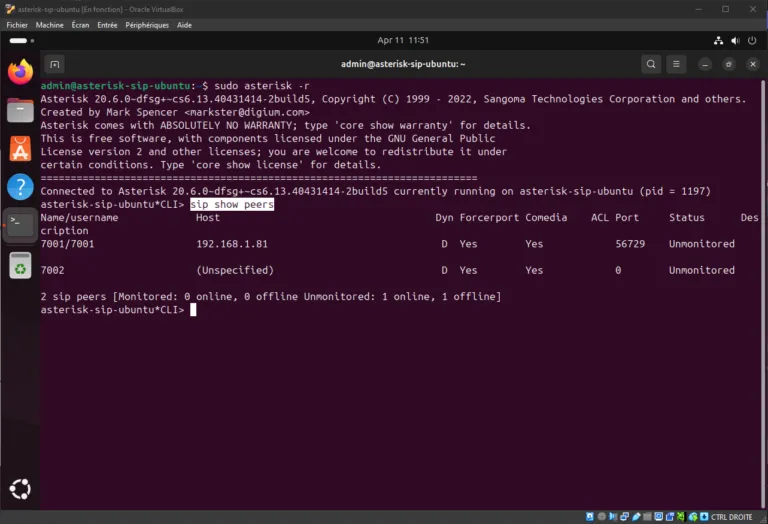
Task: Click the hard disk activity icon in VirtualBox status bar
Action: coord(590,517)
